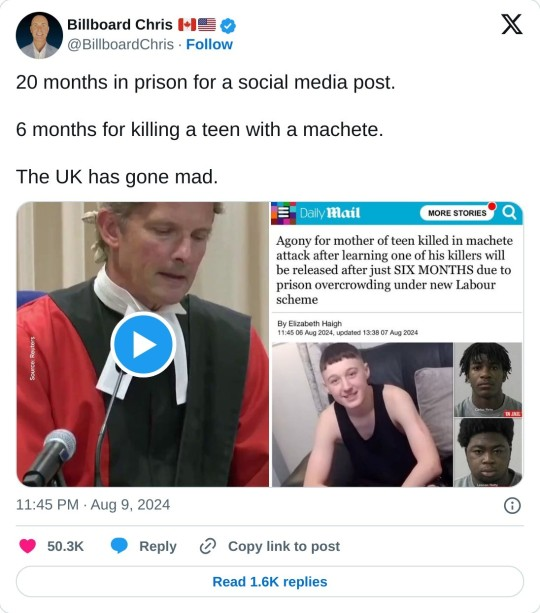Click the MORE STORIES pill

[457, 213]
